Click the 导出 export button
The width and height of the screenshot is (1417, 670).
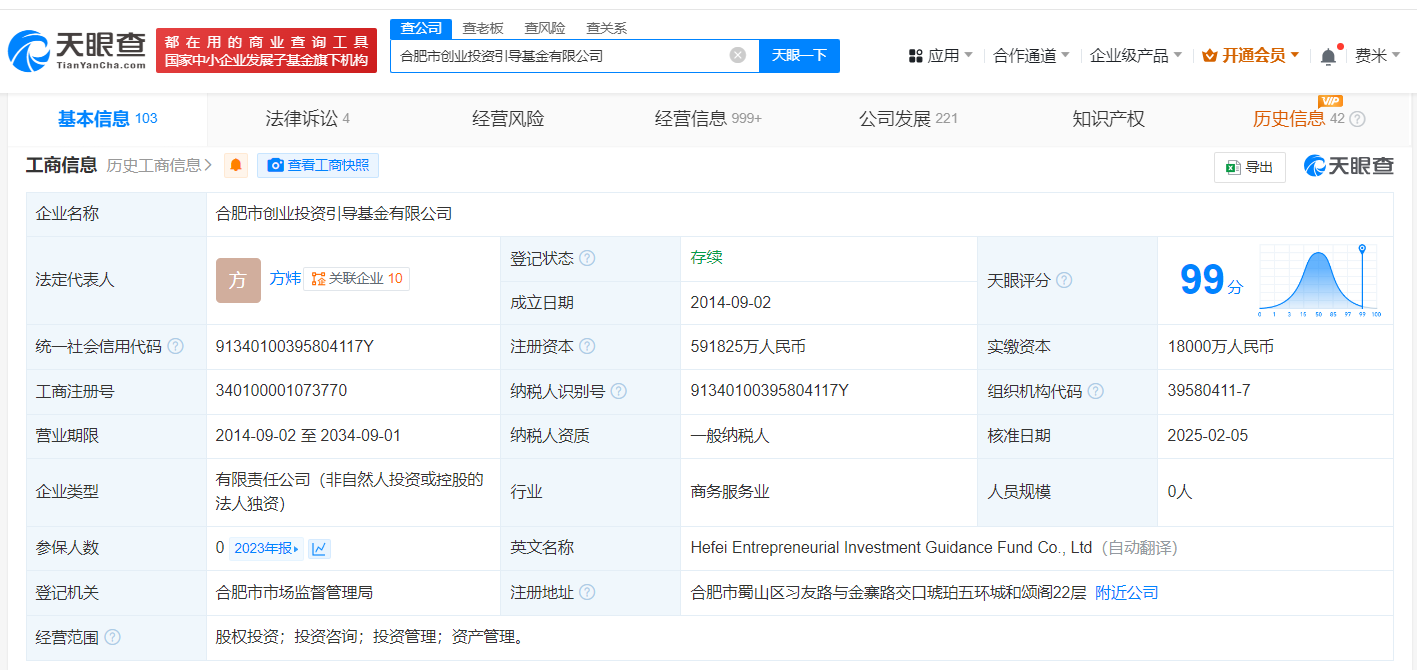point(1249,167)
